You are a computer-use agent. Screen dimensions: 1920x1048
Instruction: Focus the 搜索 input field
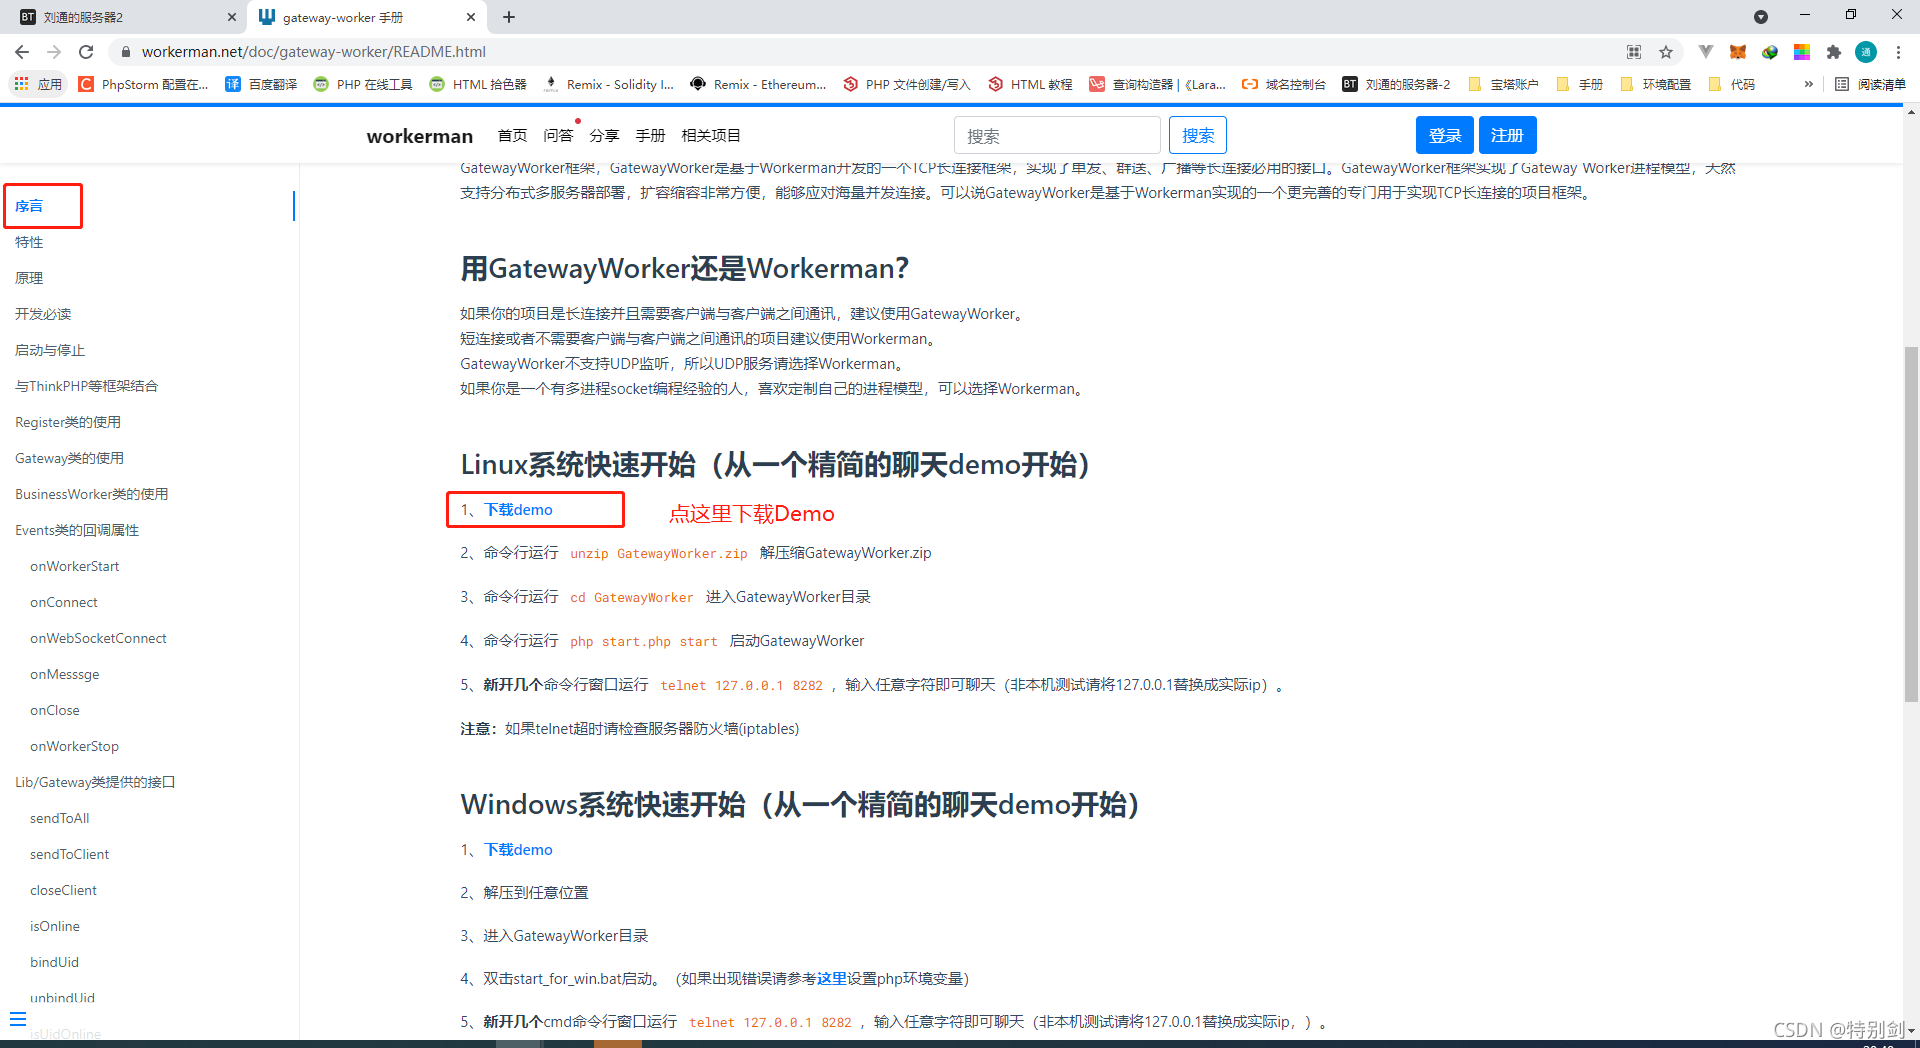[1057, 136]
